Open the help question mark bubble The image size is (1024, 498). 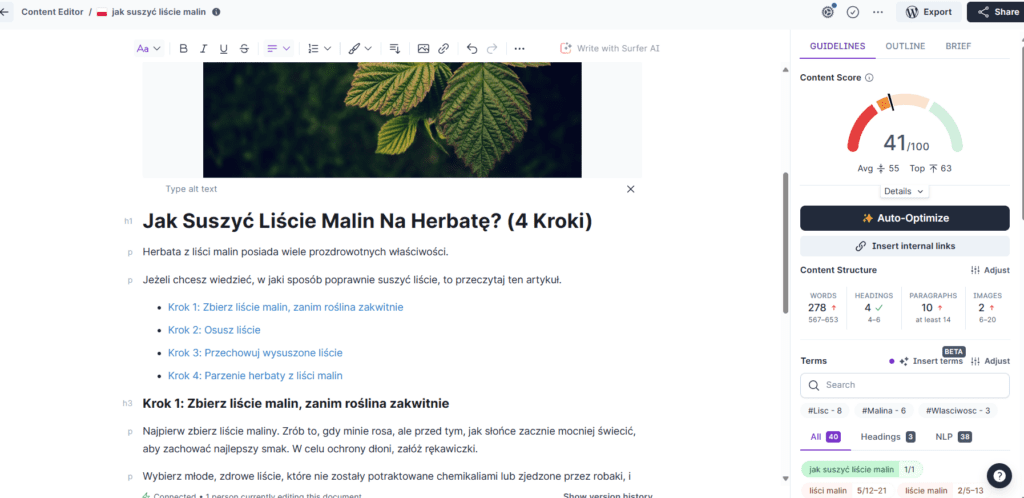pos(998,476)
